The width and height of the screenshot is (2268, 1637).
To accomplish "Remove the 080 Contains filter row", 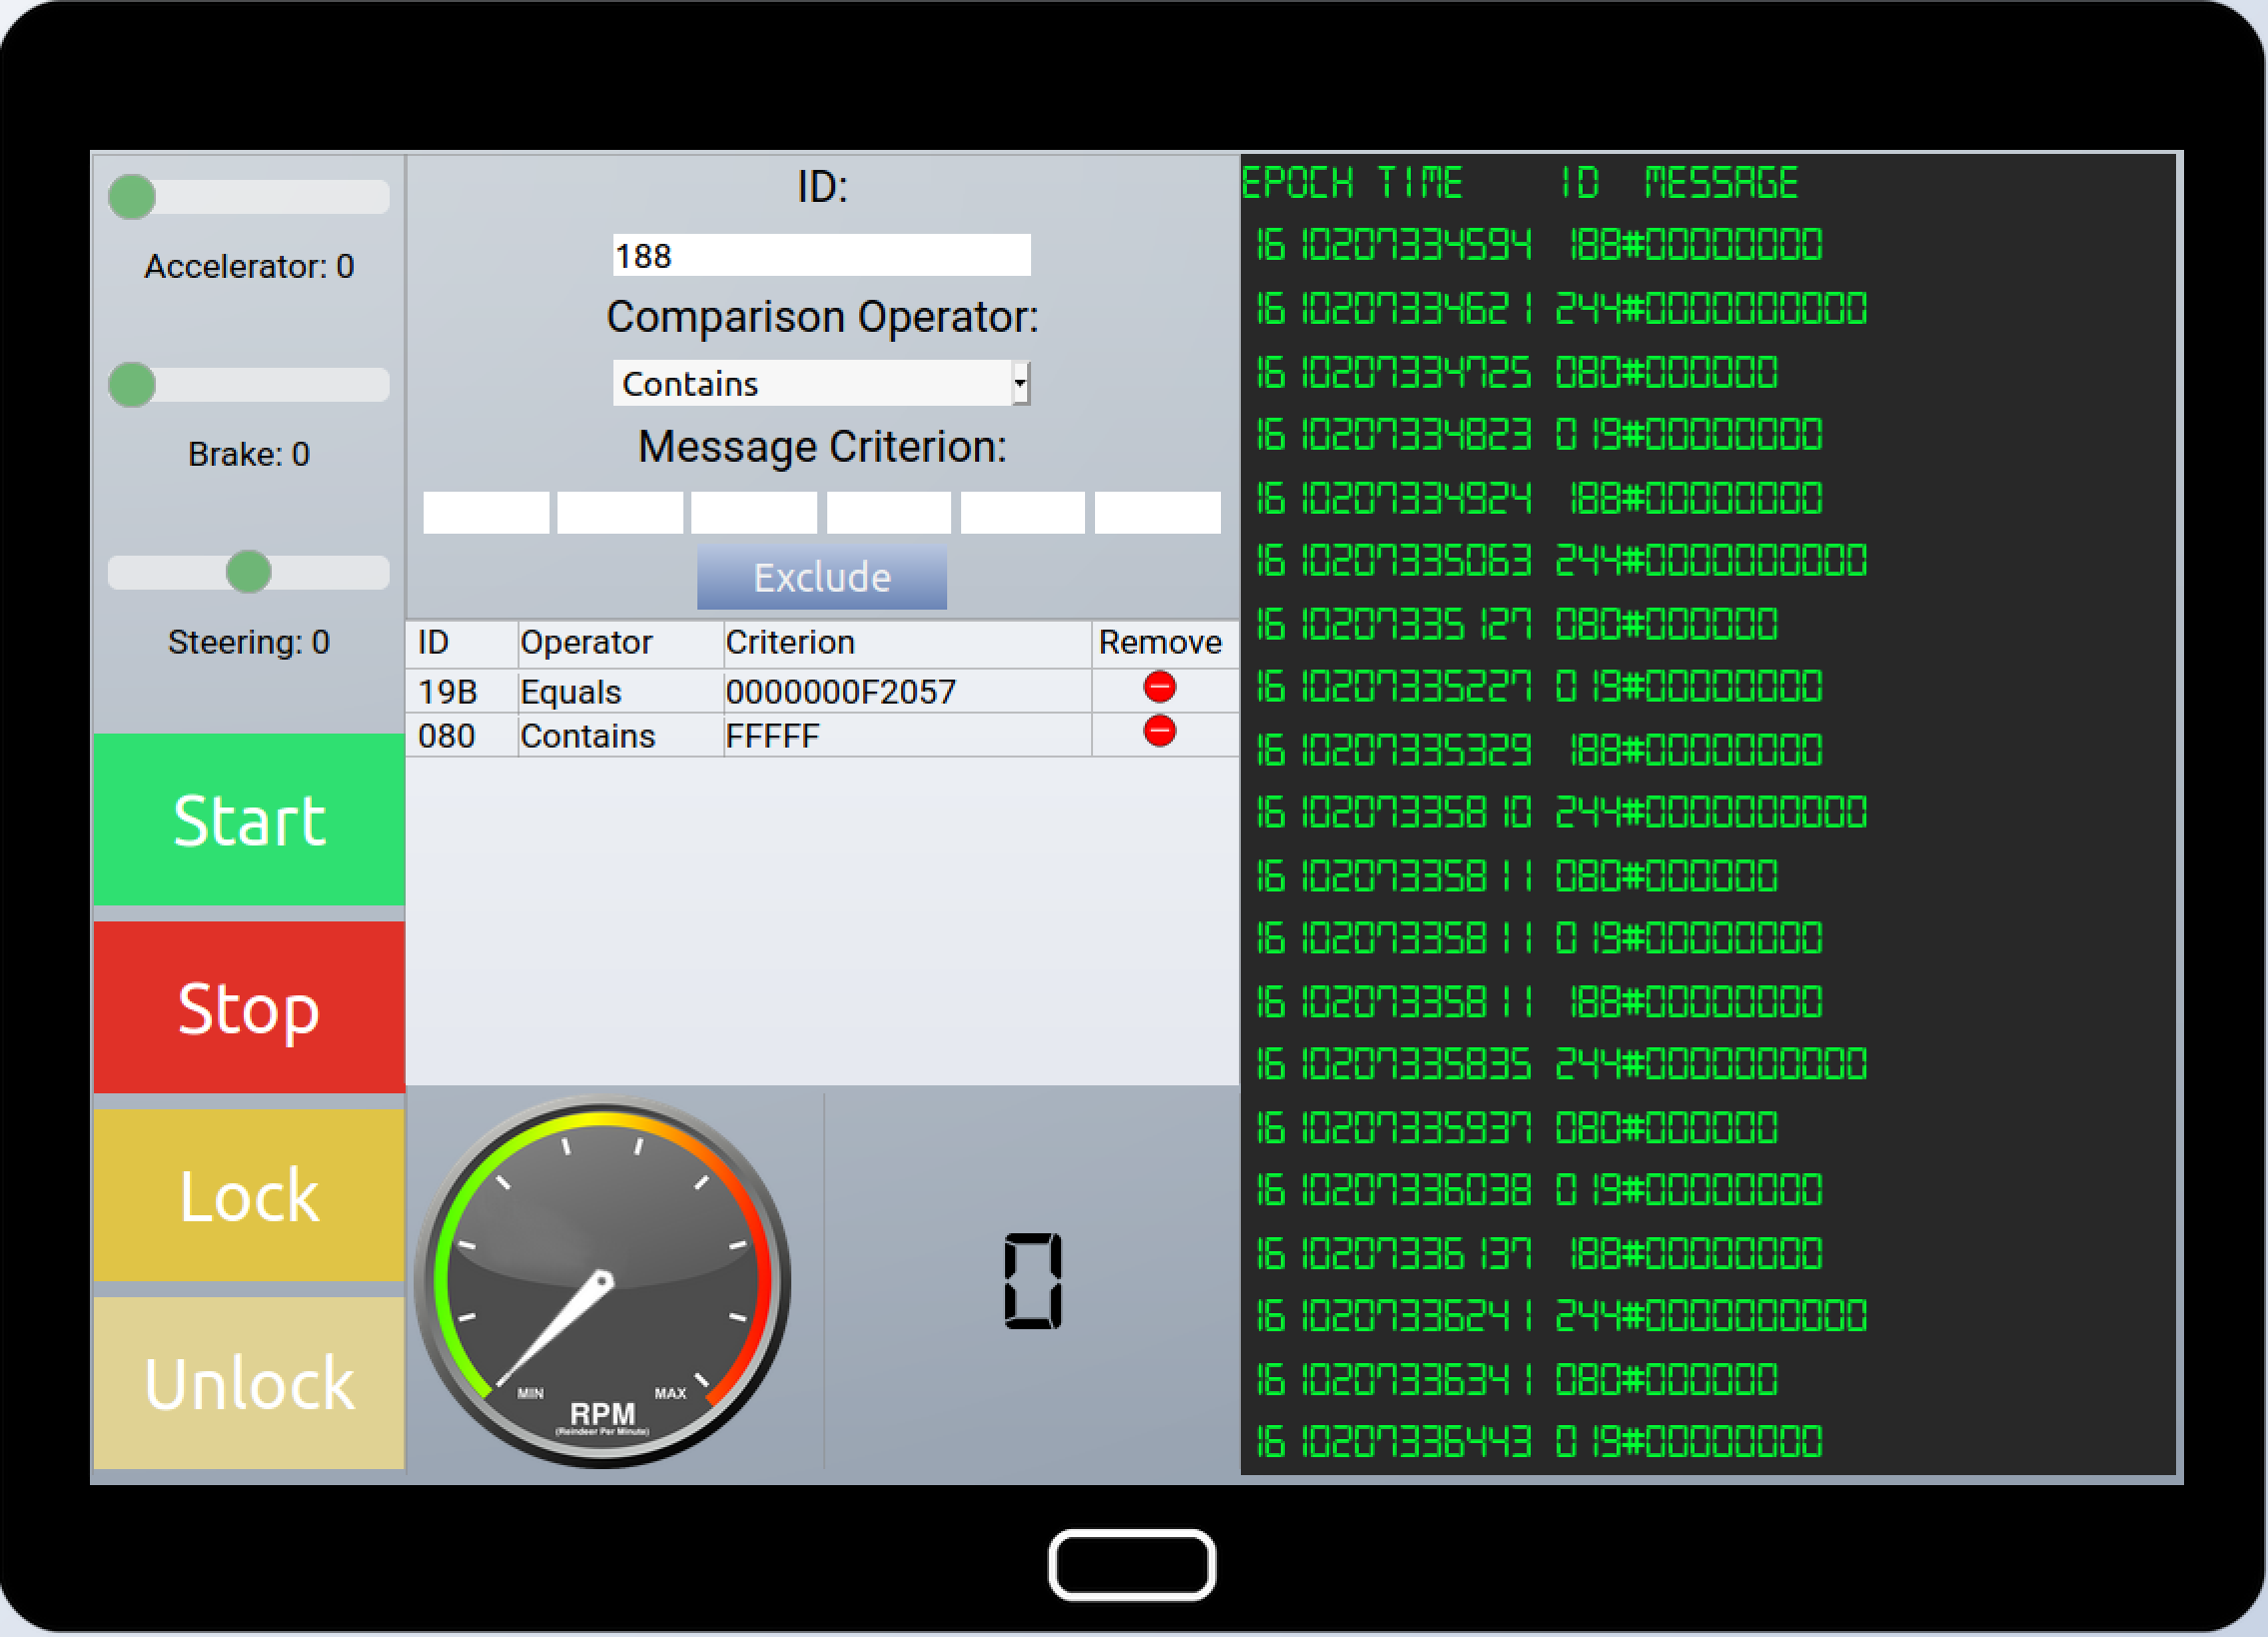I will coord(1159,732).
